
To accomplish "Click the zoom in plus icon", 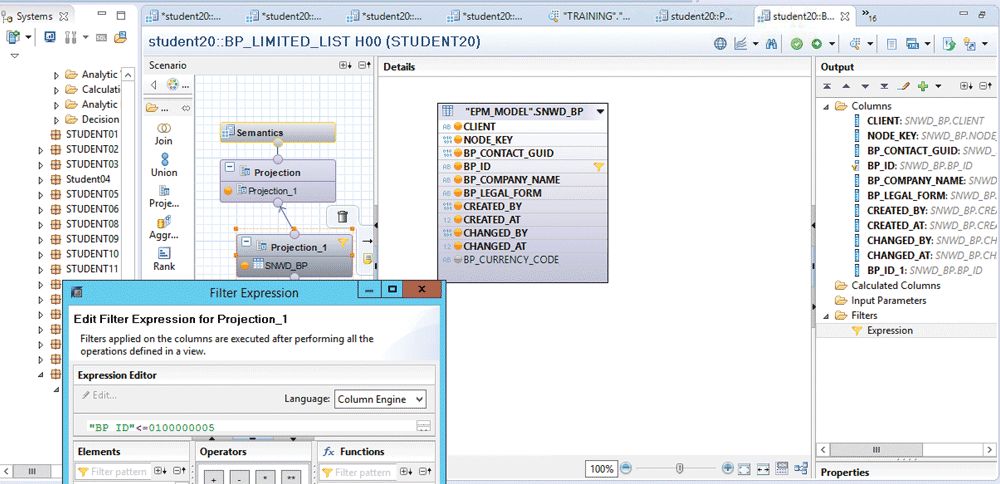I will click(727, 468).
